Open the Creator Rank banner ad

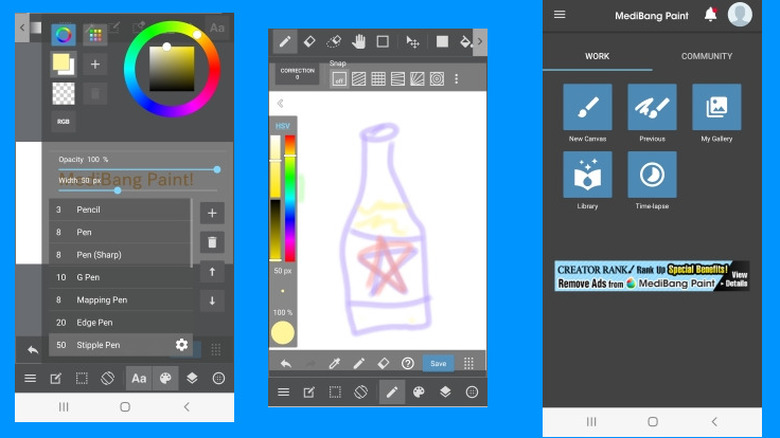(652, 276)
